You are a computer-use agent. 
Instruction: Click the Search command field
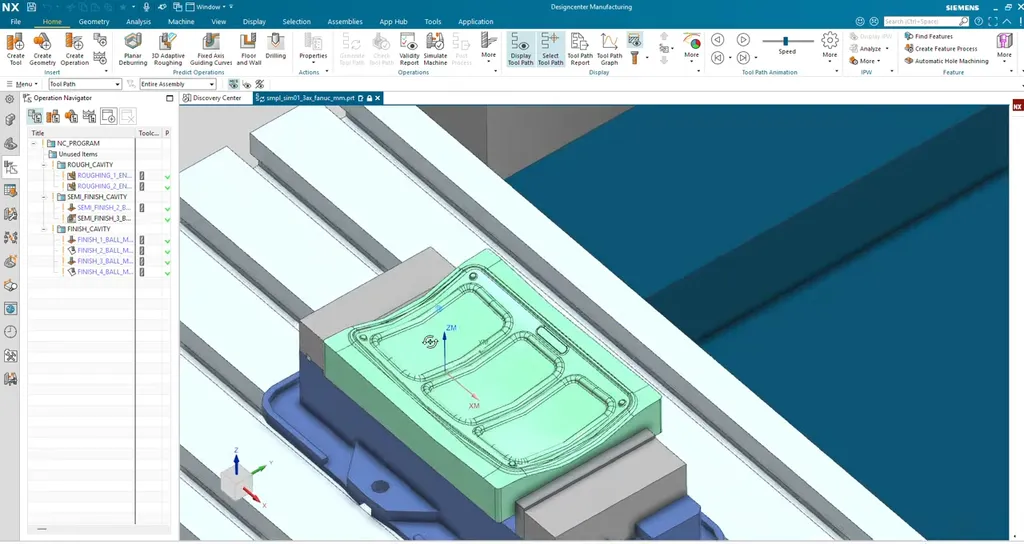[926, 22]
